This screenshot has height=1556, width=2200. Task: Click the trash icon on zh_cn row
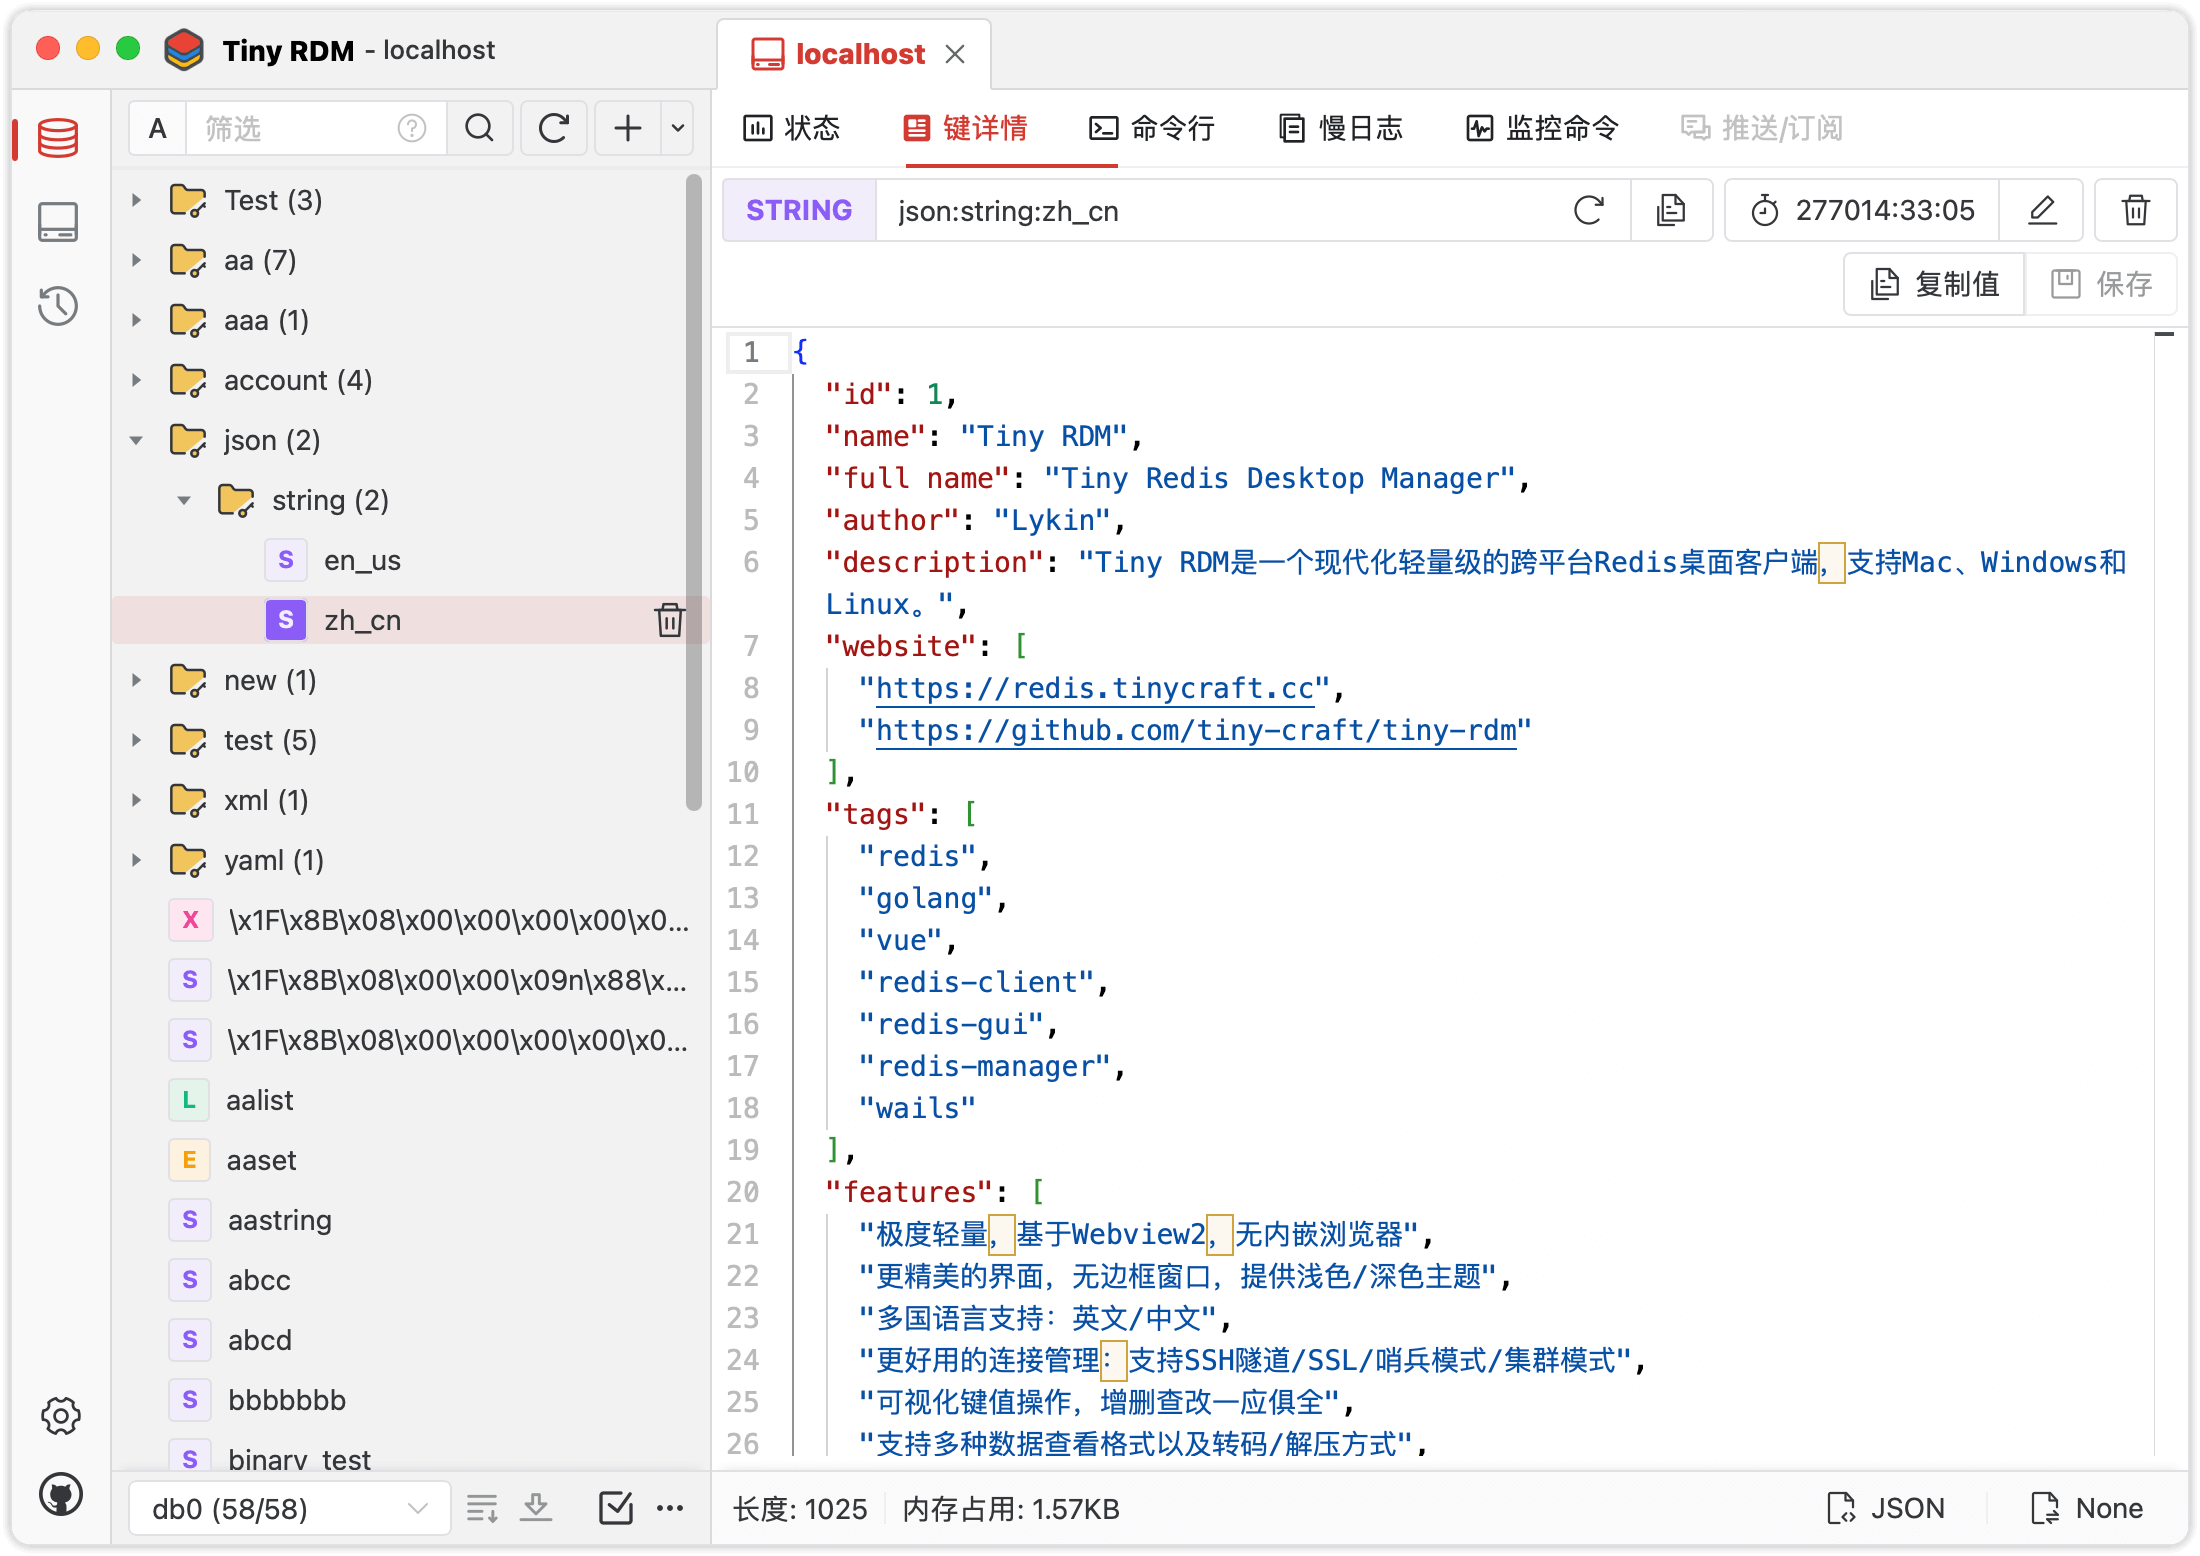pyautogui.click(x=669, y=620)
